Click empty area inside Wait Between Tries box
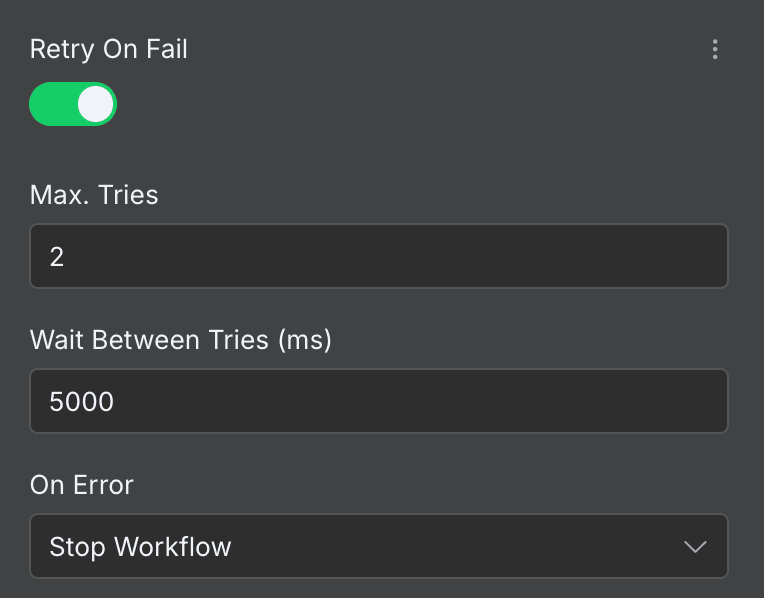This screenshot has height=598, width=764. click(x=450, y=401)
